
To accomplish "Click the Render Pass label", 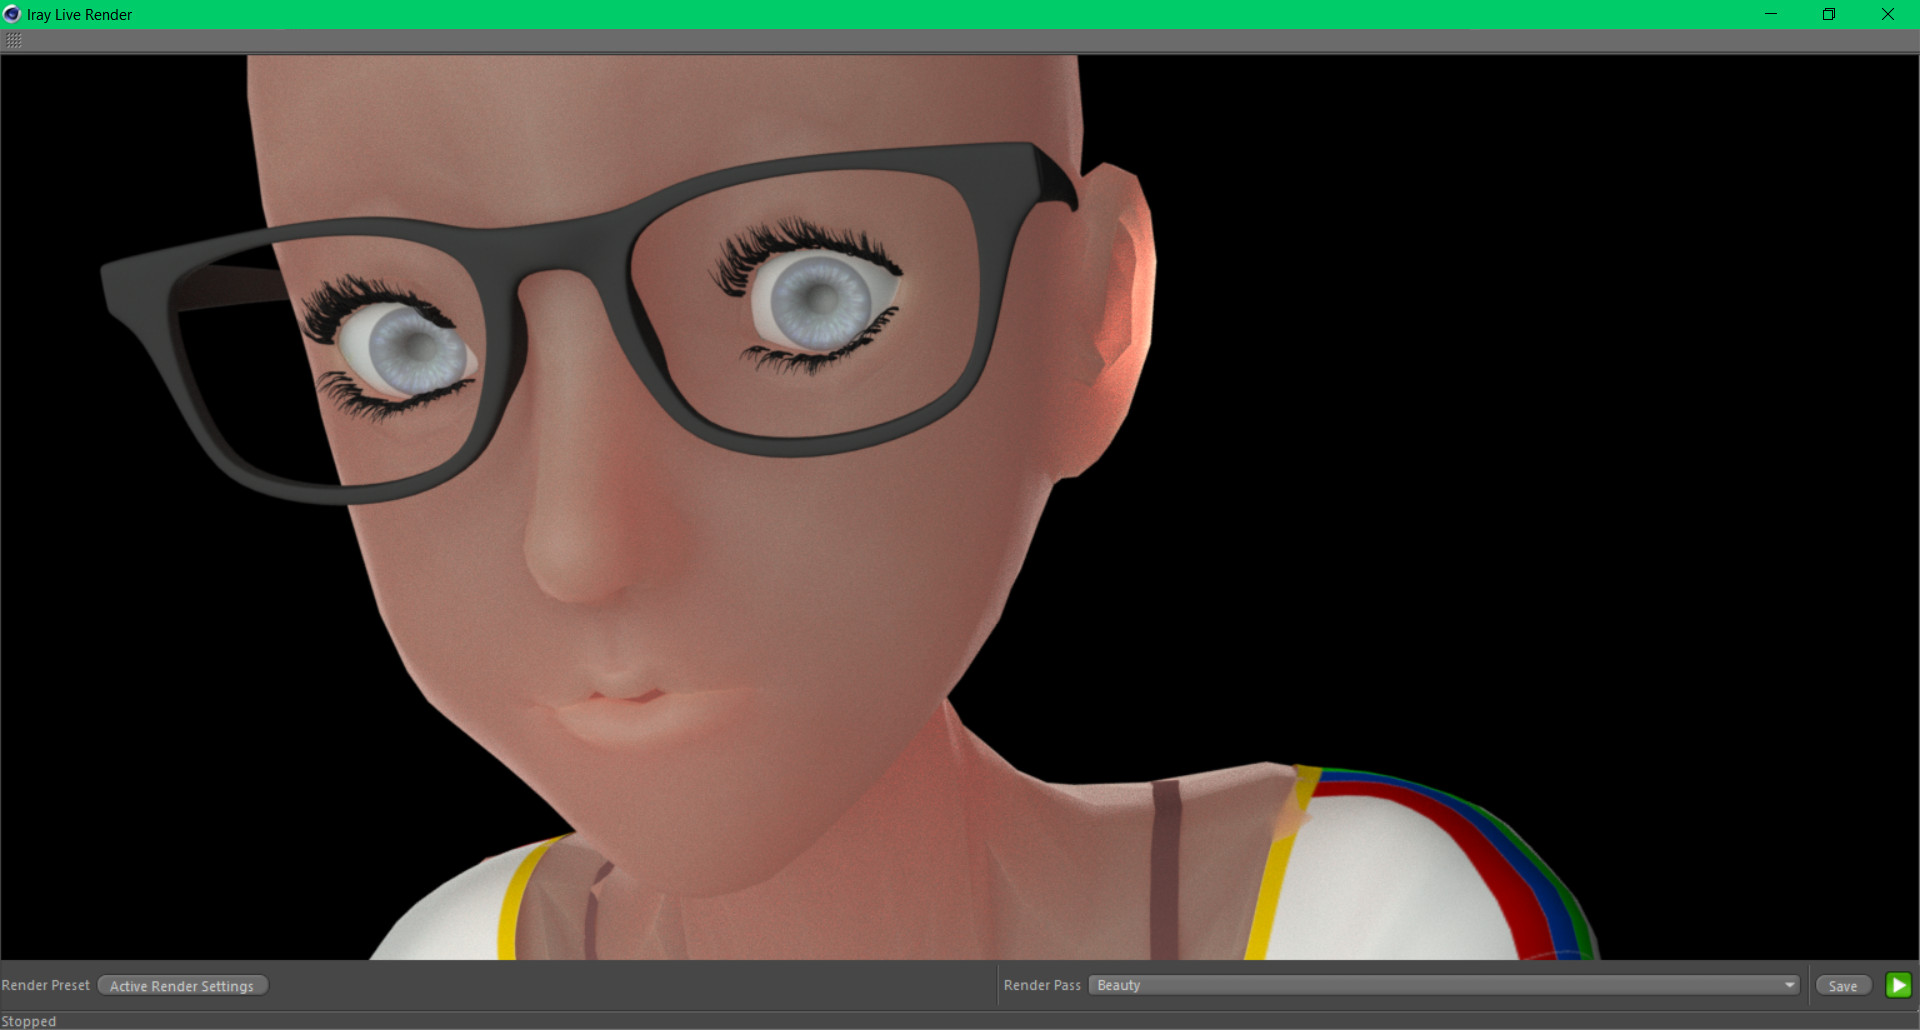I will (x=1042, y=985).
